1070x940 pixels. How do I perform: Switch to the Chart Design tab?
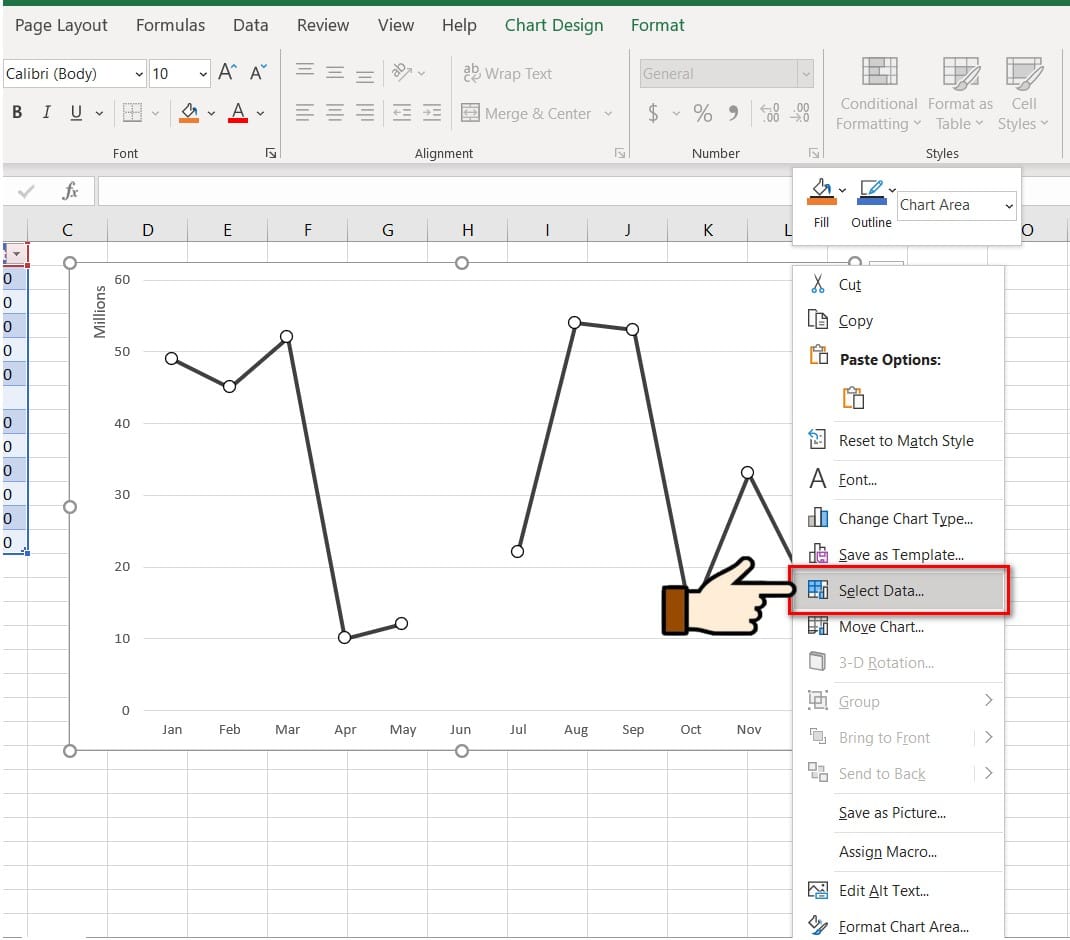coord(553,25)
